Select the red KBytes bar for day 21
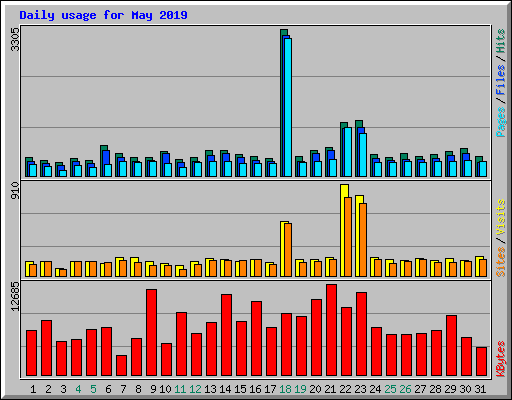The width and height of the screenshot is (512, 400). (331, 330)
